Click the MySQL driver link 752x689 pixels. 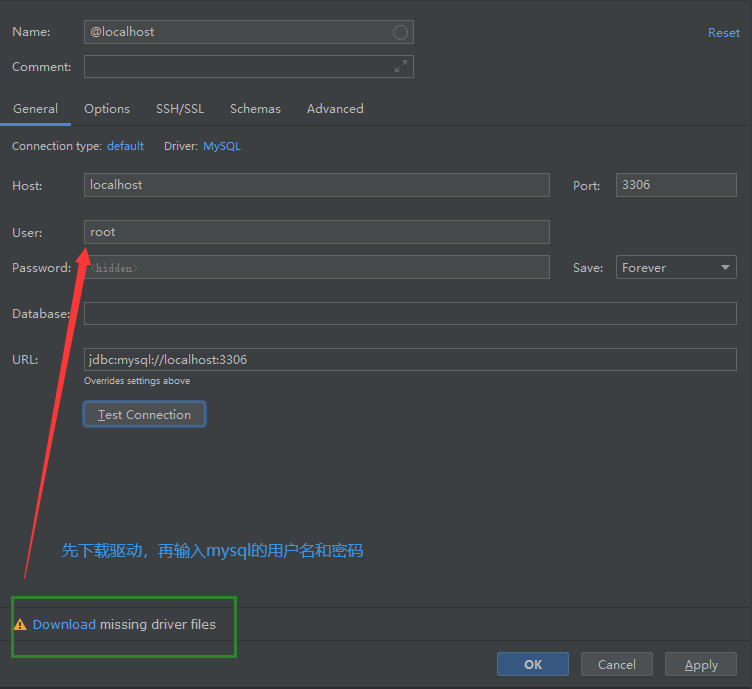pyautogui.click(x=221, y=146)
